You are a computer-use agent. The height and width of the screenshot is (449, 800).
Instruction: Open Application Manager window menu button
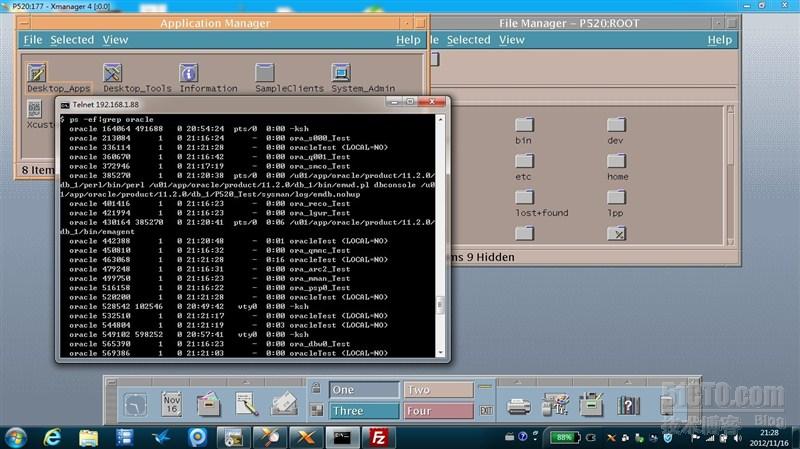24,23
